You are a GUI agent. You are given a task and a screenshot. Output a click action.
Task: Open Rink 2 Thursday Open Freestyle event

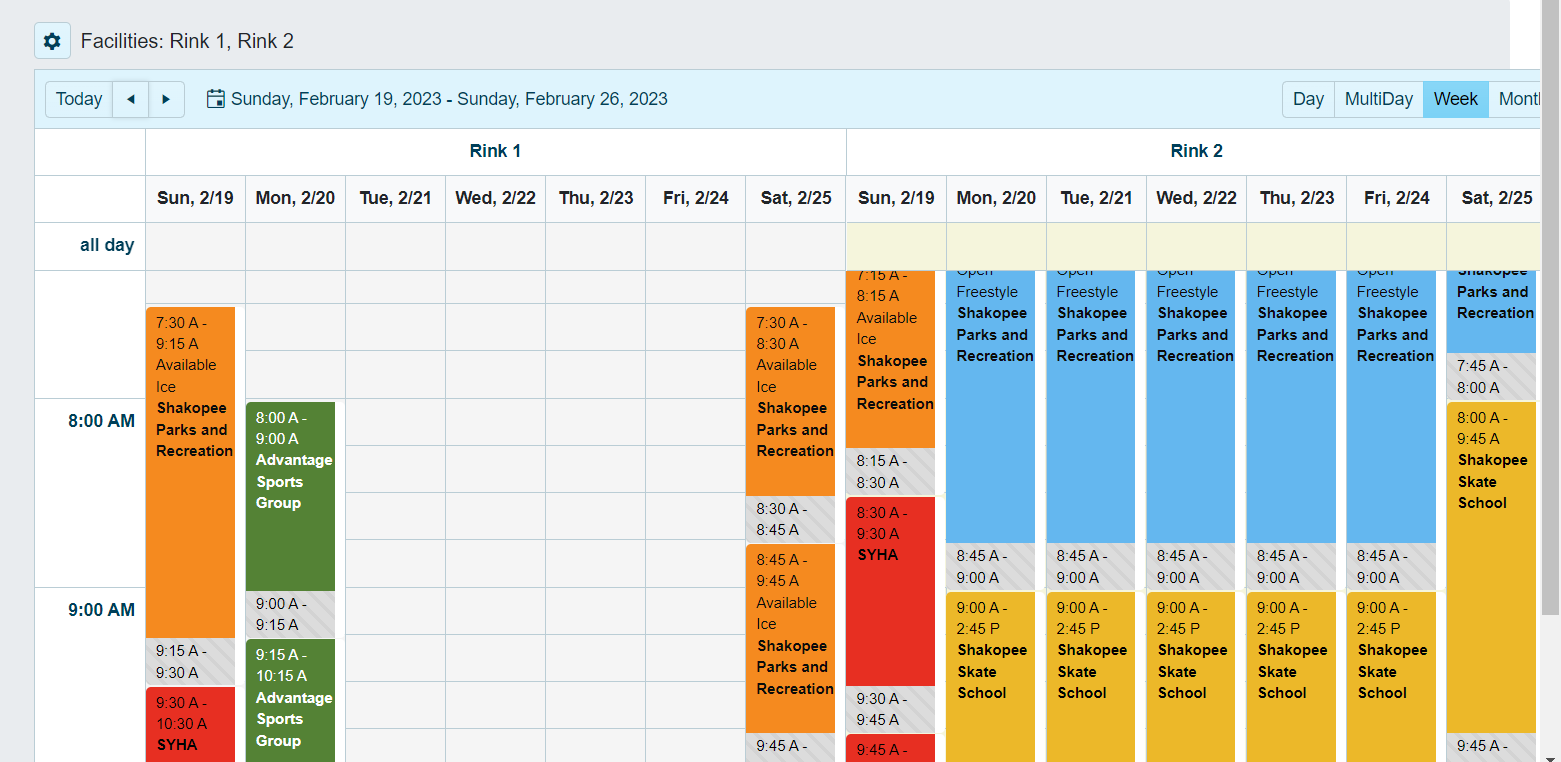1290,406
